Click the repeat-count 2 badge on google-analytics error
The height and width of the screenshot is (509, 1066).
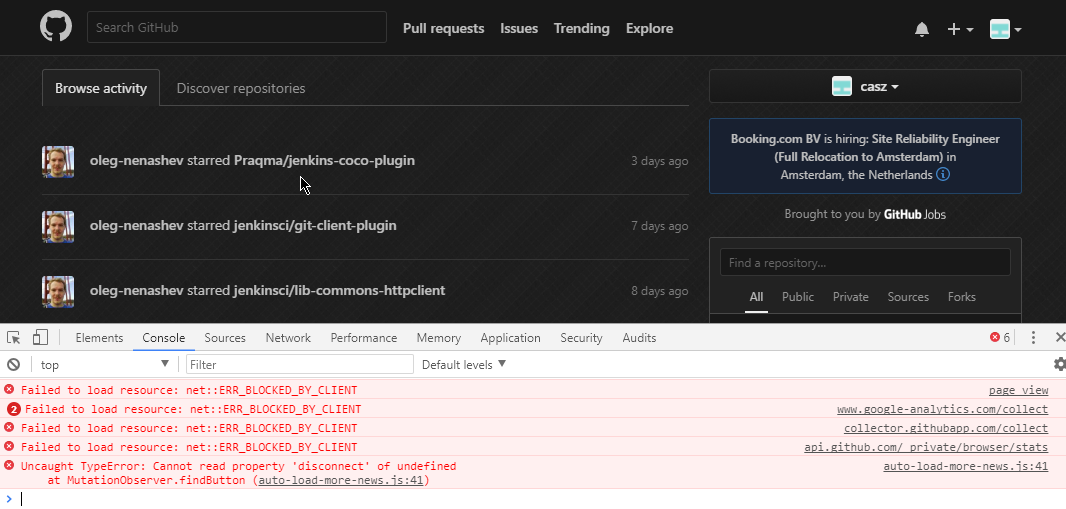(x=14, y=409)
